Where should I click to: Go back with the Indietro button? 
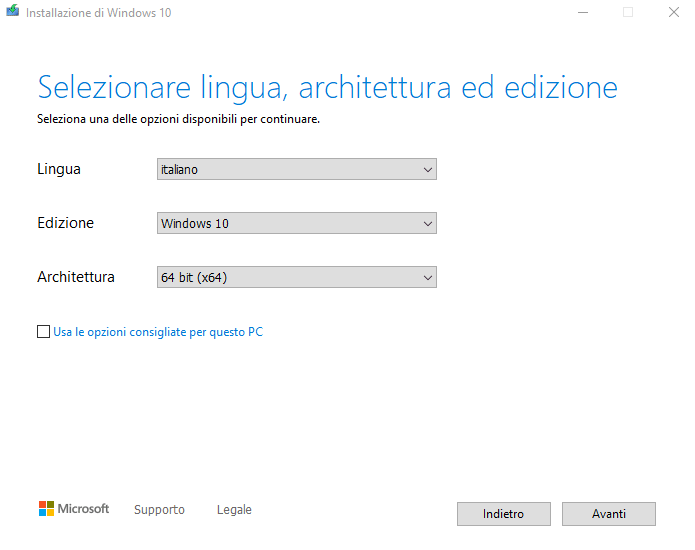click(x=504, y=514)
